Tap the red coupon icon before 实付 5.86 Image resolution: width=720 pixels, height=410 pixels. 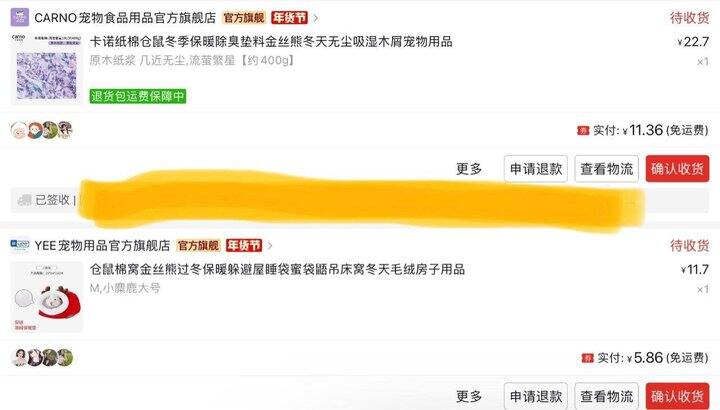pos(587,358)
